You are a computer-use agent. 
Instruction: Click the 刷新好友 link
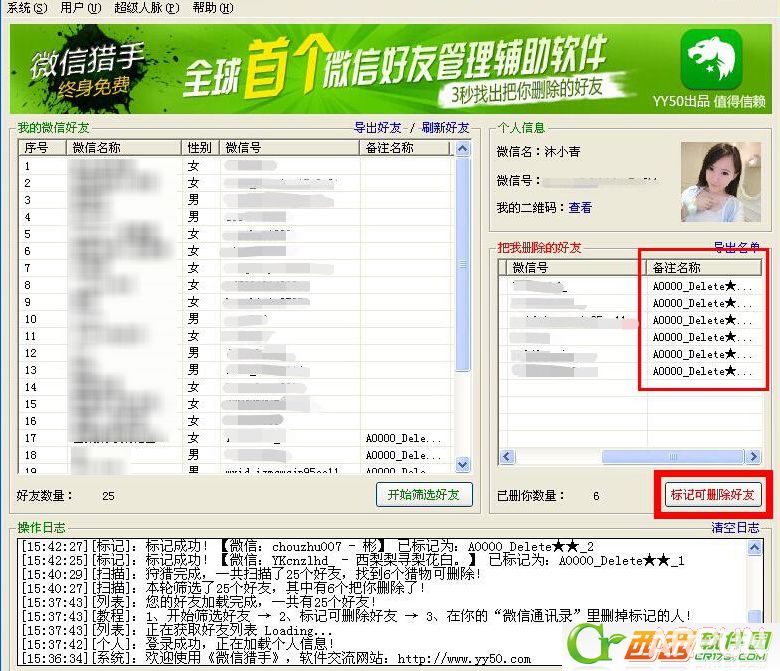[445, 128]
